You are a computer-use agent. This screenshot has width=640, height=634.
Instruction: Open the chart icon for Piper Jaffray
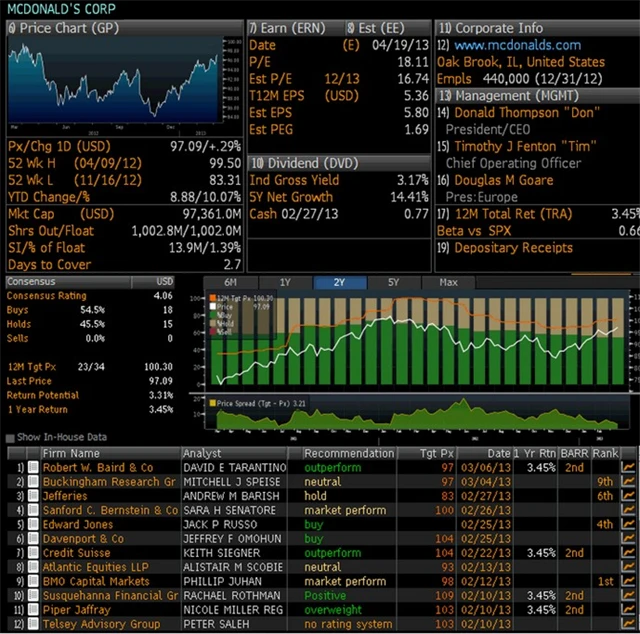click(x=631, y=610)
